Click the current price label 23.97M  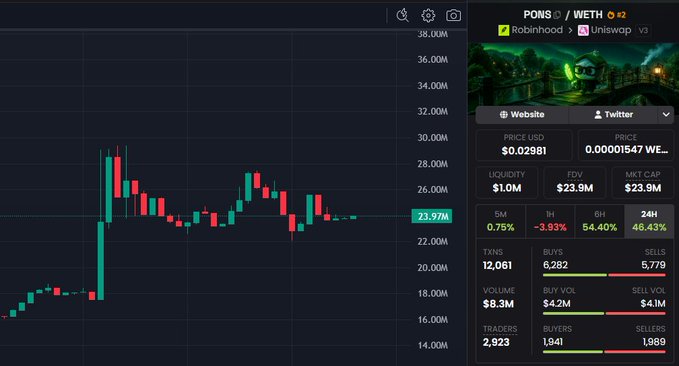[x=432, y=216]
